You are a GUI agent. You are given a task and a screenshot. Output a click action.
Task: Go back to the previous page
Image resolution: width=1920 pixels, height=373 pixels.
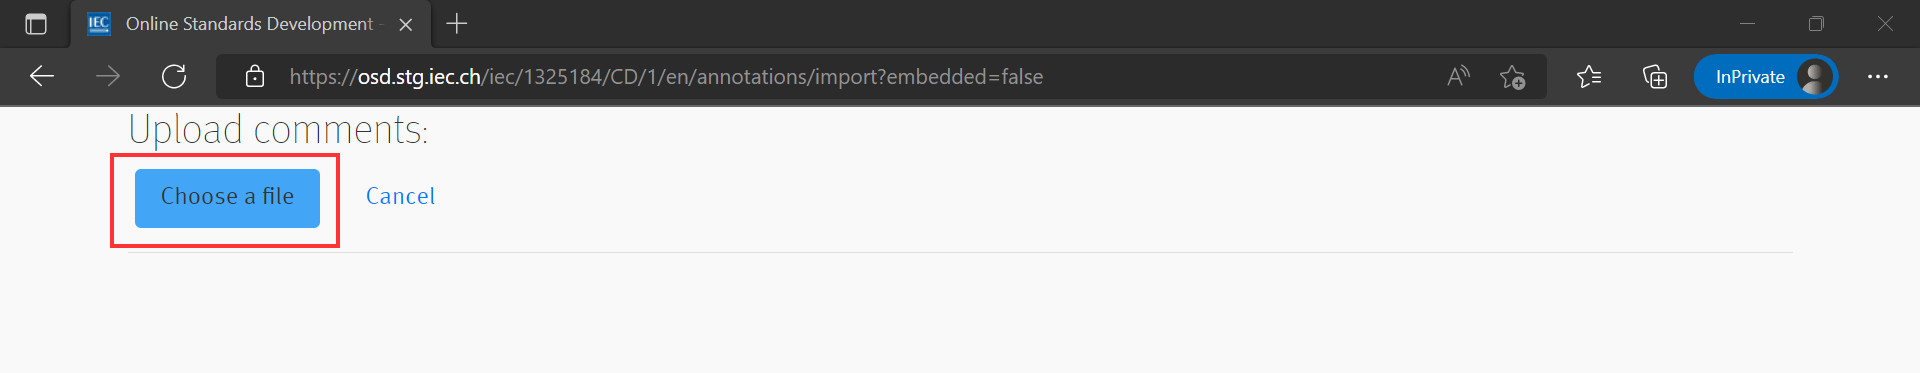[x=42, y=76]
